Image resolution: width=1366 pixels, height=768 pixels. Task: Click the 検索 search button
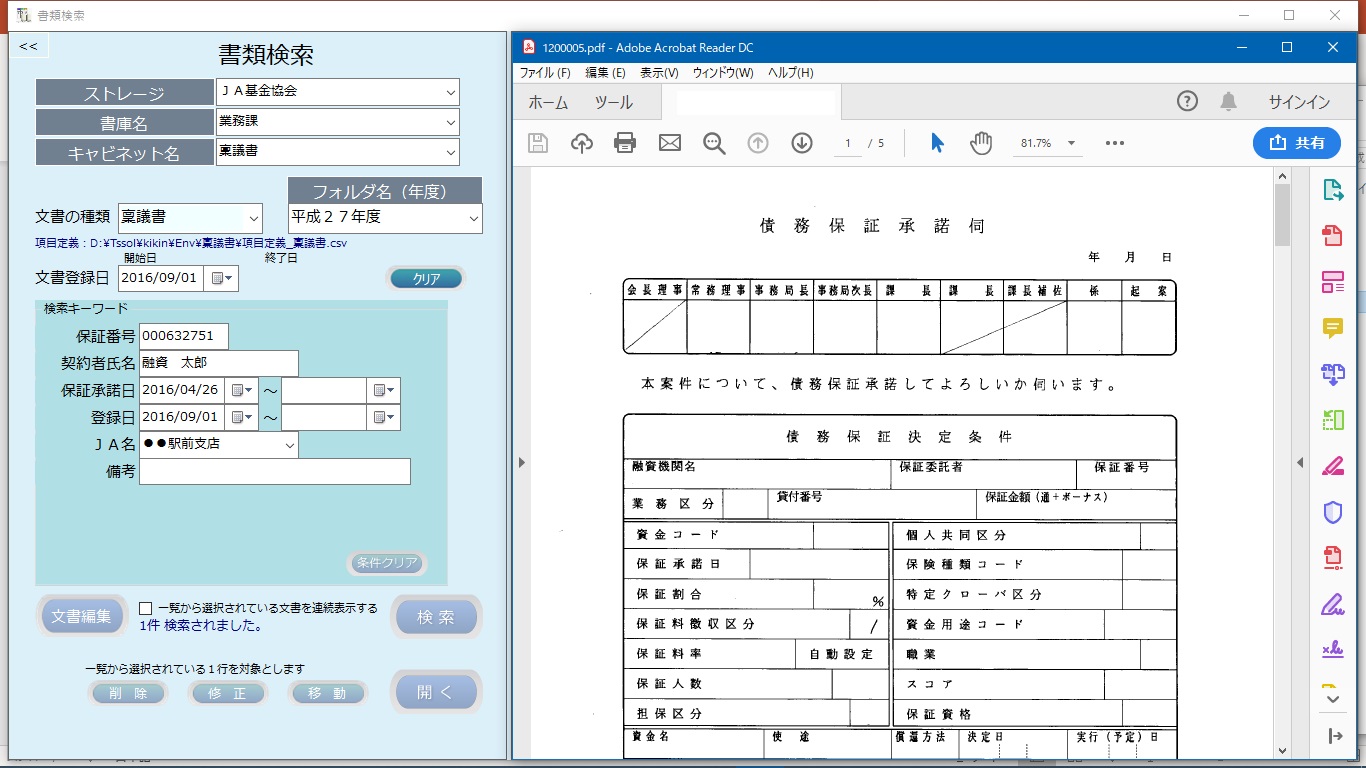(436, 617)
